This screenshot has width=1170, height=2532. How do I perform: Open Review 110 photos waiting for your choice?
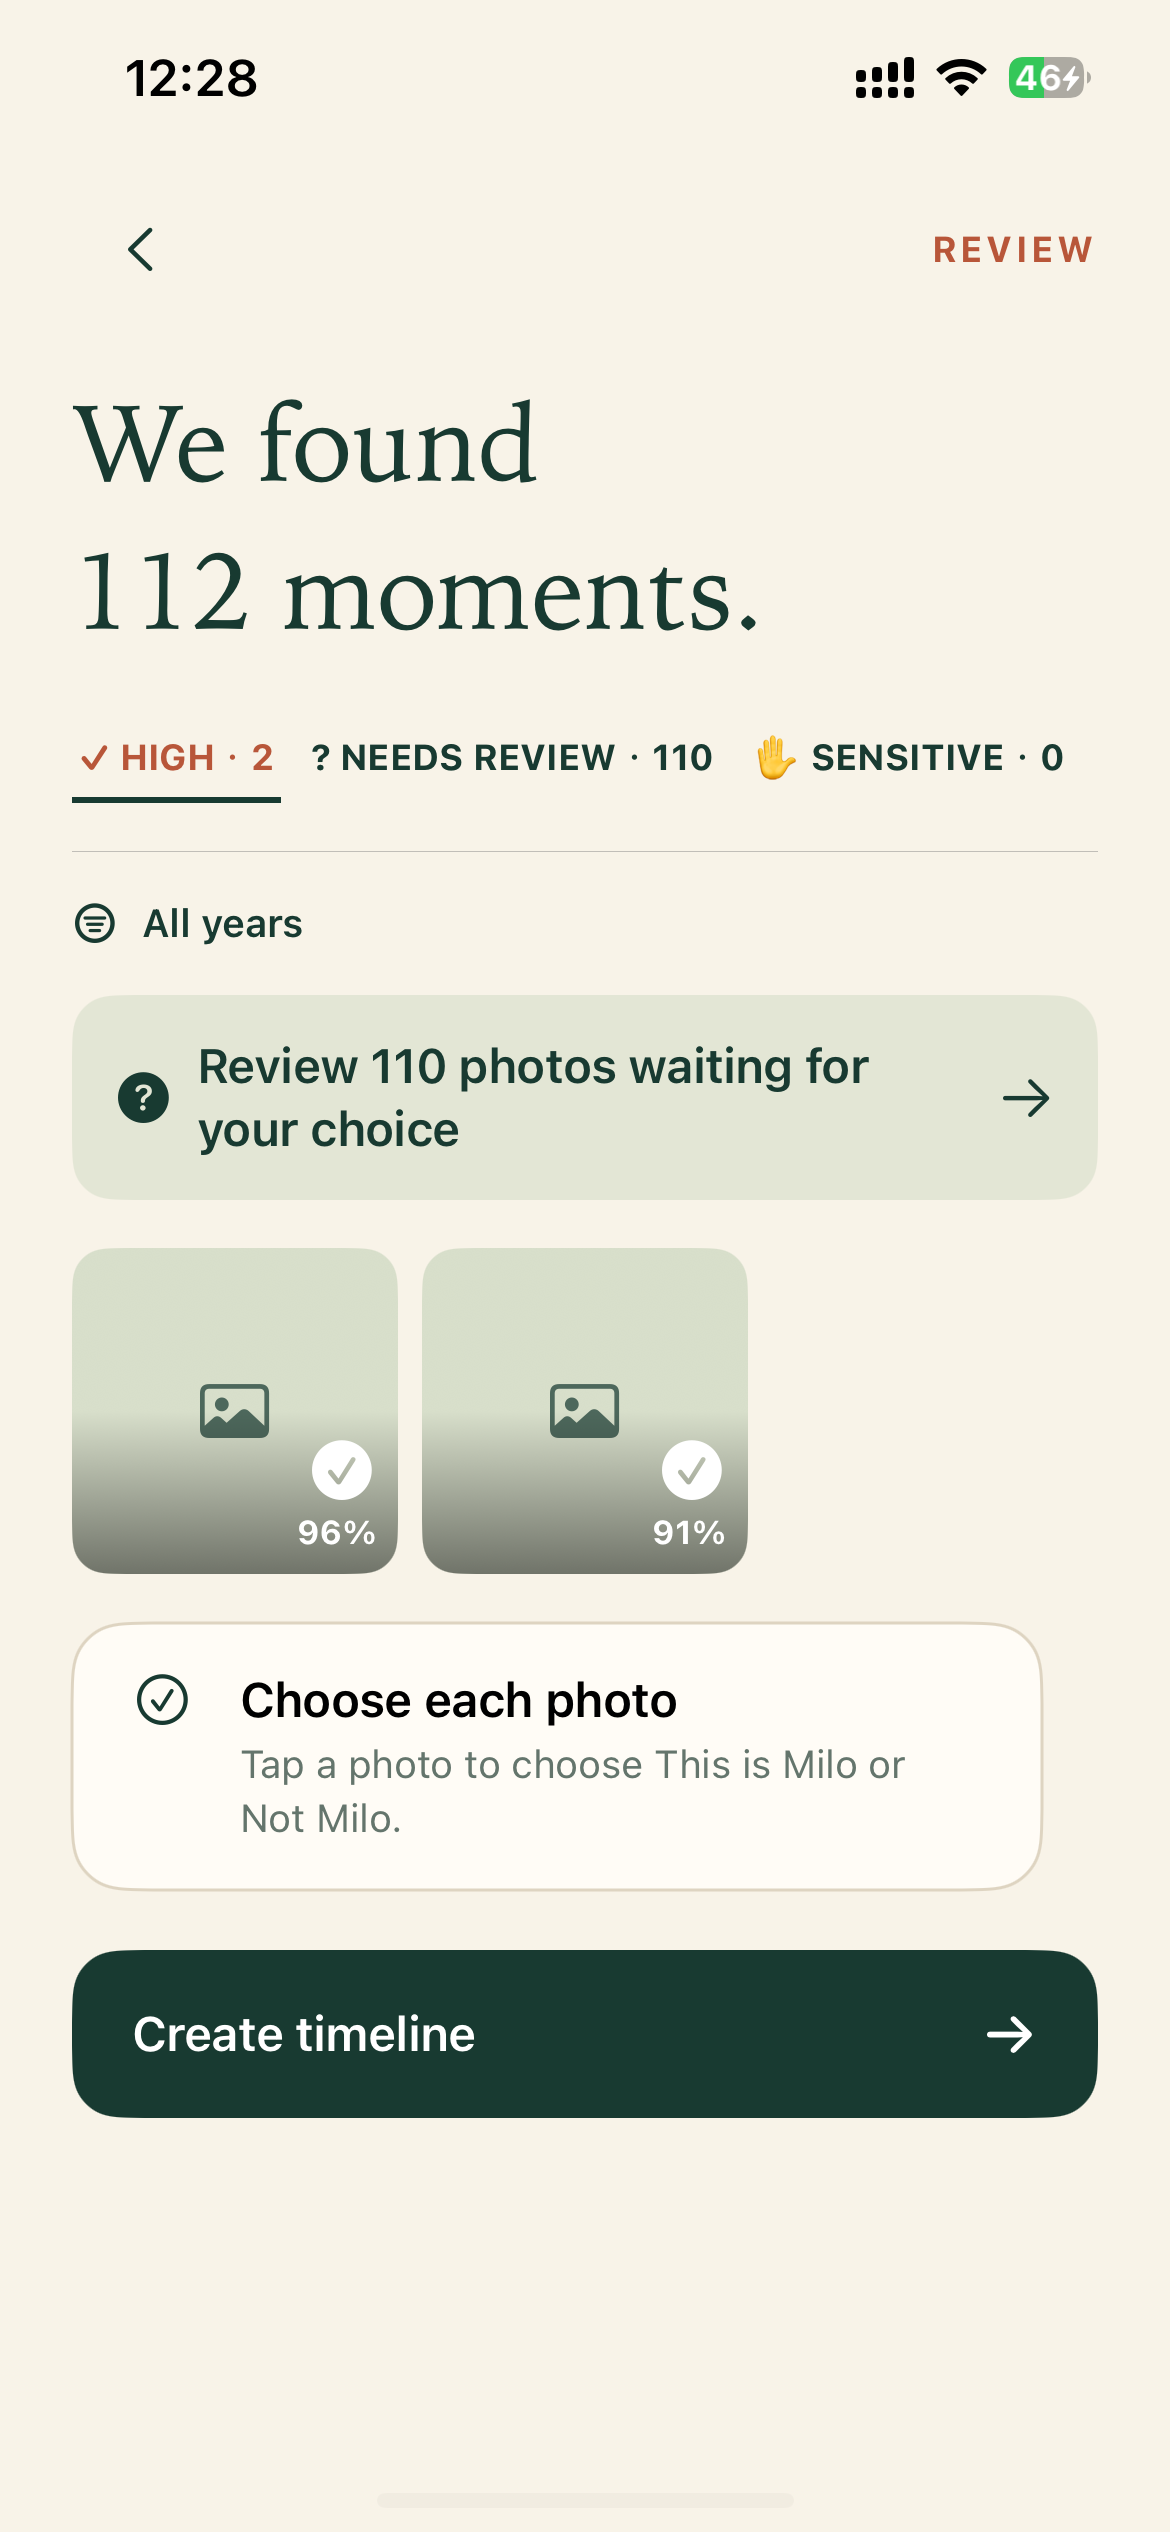click(585, 1097)
